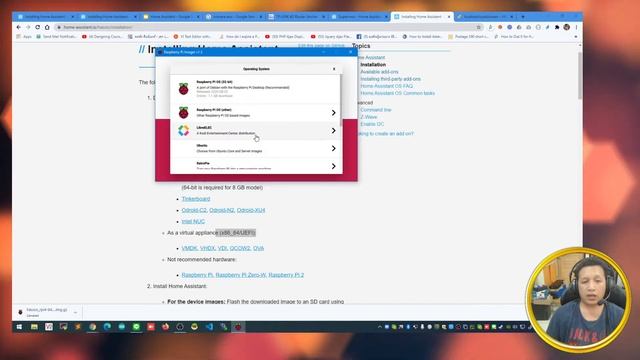Screen dimensions: 640x360
Task: Open Available add-ons in Topics sidebar
Action: (379, 72)
